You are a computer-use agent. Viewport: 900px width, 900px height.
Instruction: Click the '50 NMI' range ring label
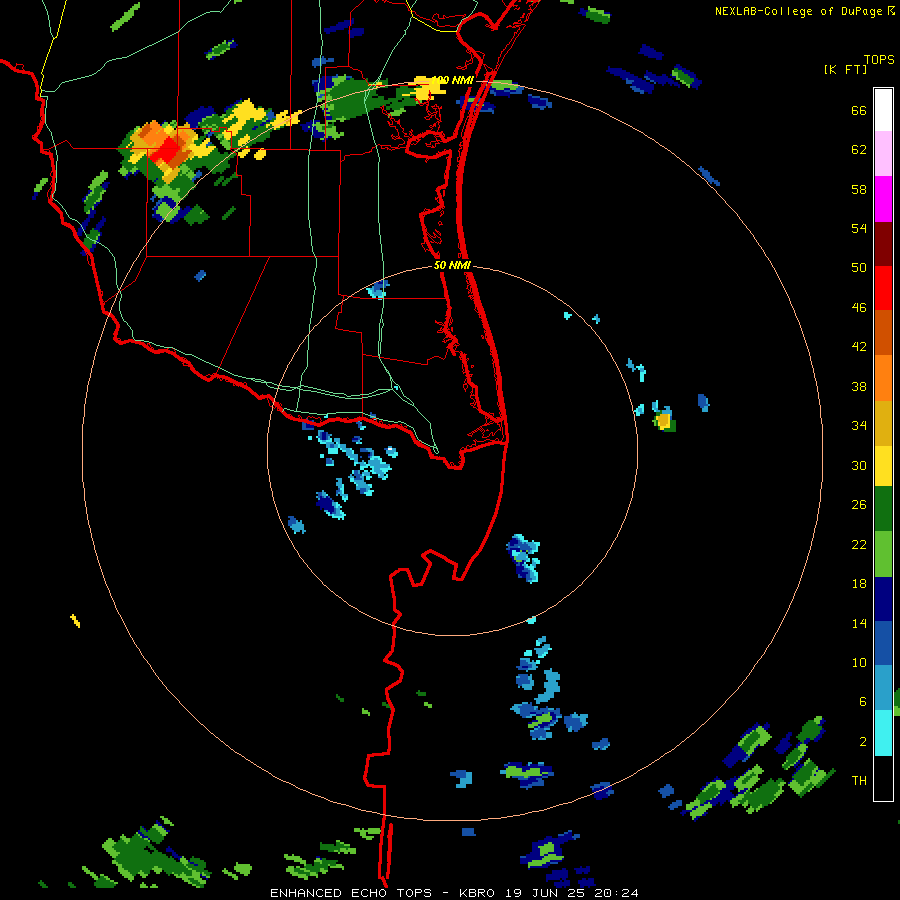tap(452, 265)
